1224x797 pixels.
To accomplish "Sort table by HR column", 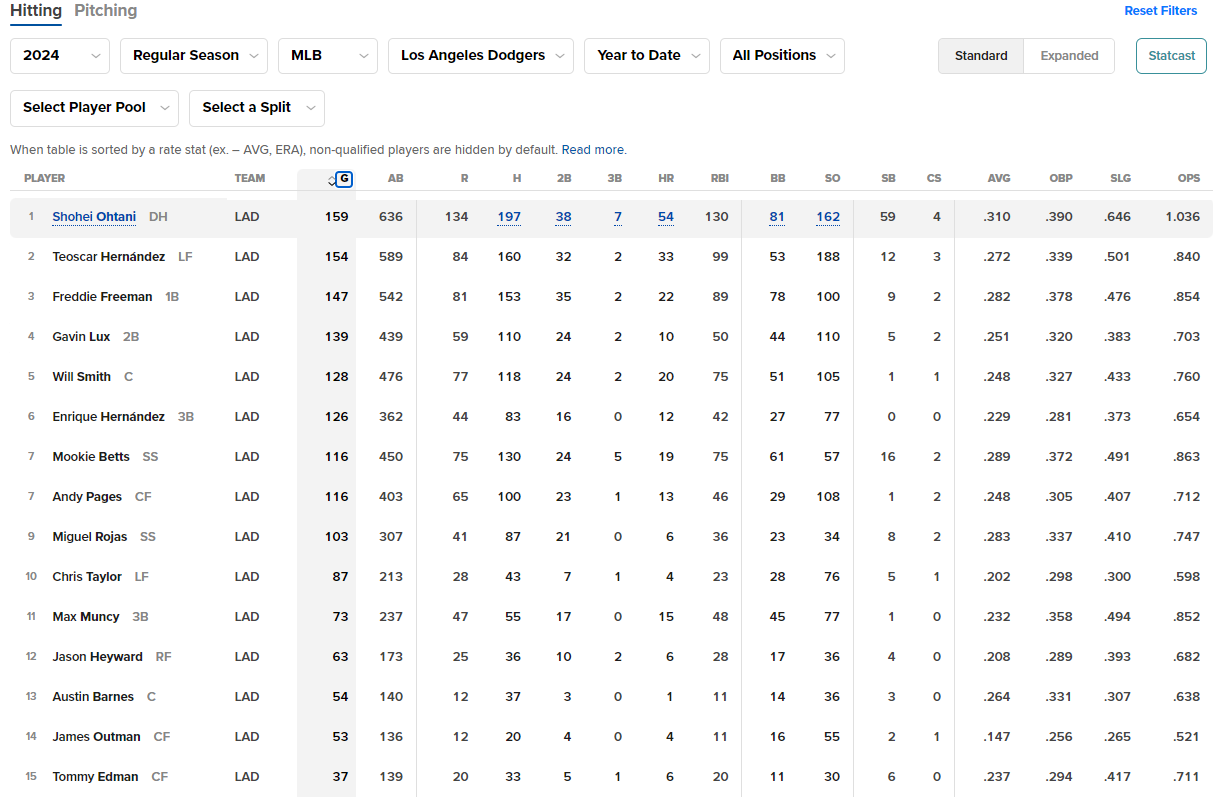I will point(666,179).
